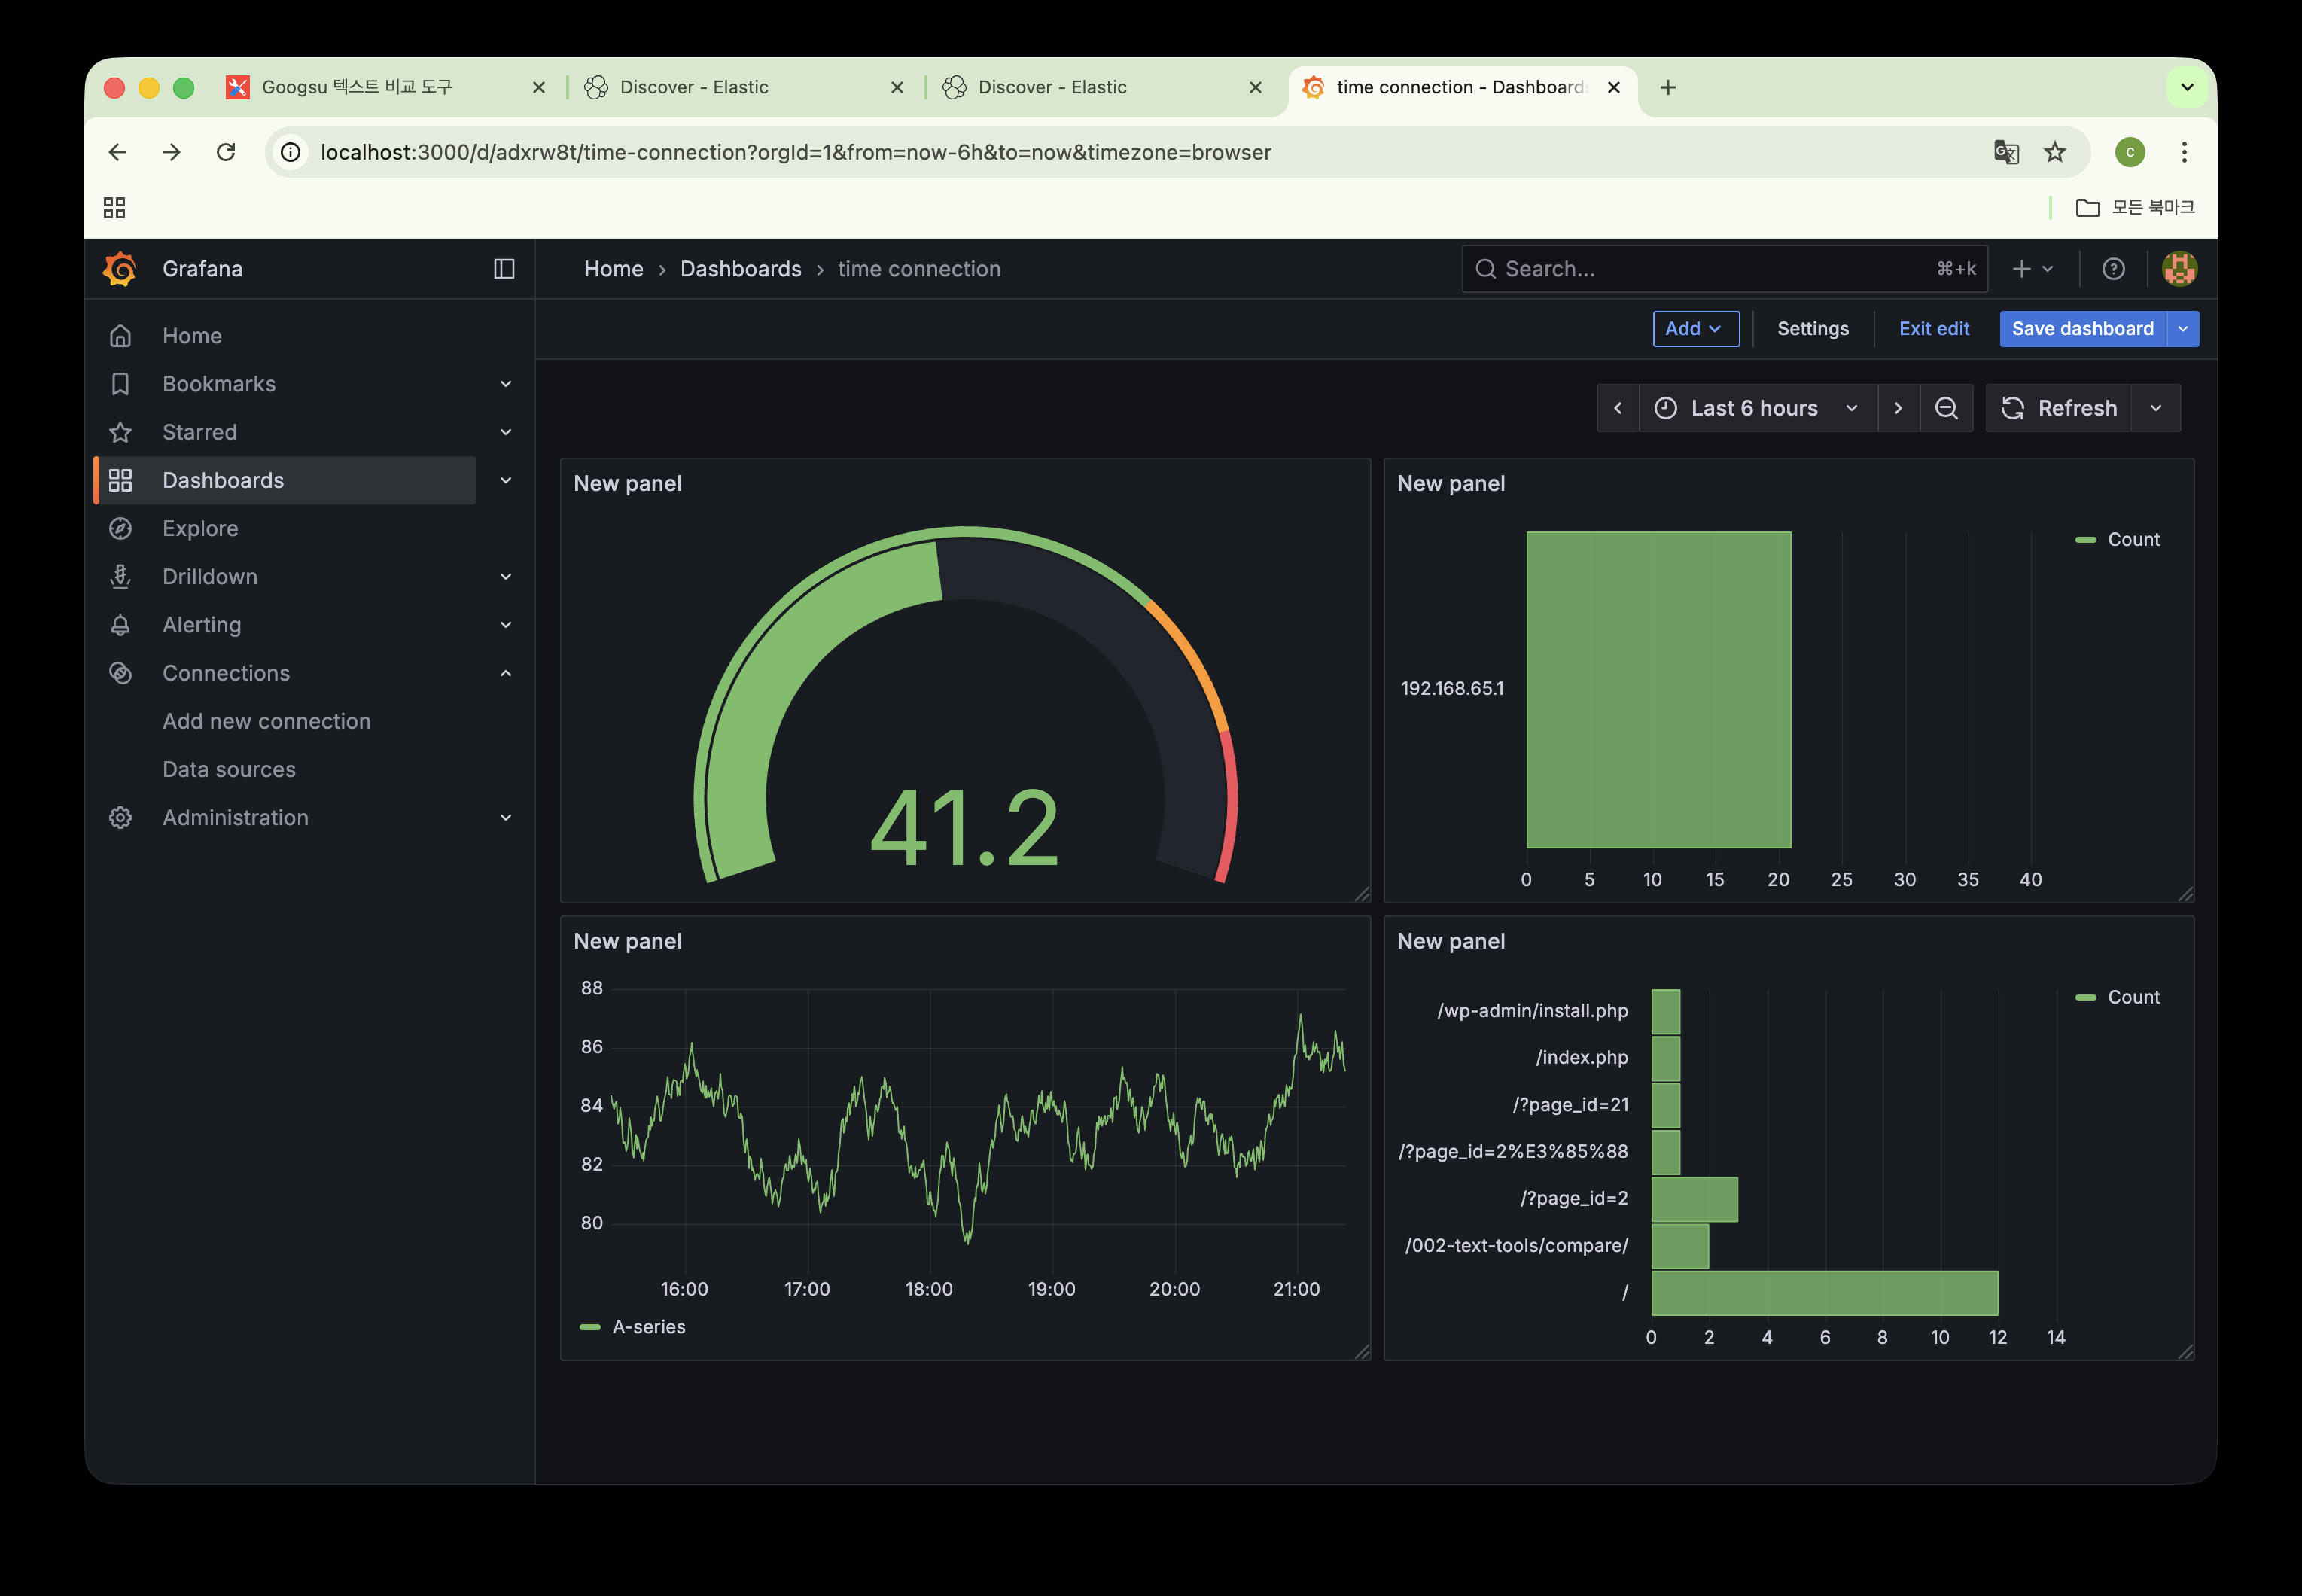2302x1596 pixels.
Task: Collapse the Connections section chevron
Action: pyautogui.click(x=506, y=673)
